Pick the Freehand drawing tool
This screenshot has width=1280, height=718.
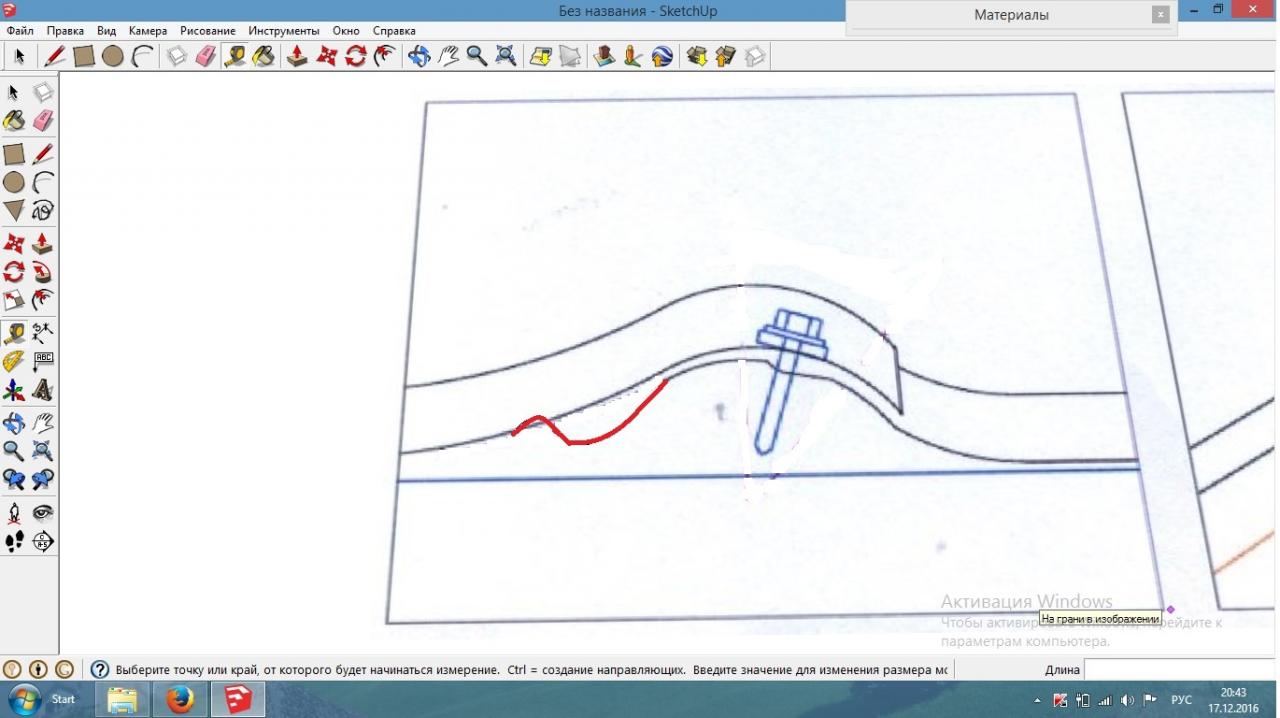[43, 210]
